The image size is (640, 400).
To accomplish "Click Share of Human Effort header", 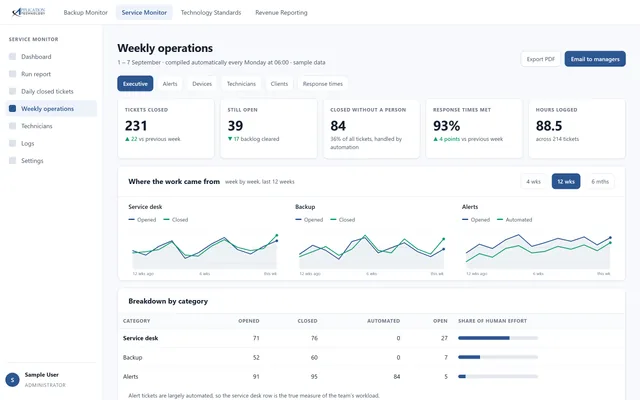I will (492, 321).
